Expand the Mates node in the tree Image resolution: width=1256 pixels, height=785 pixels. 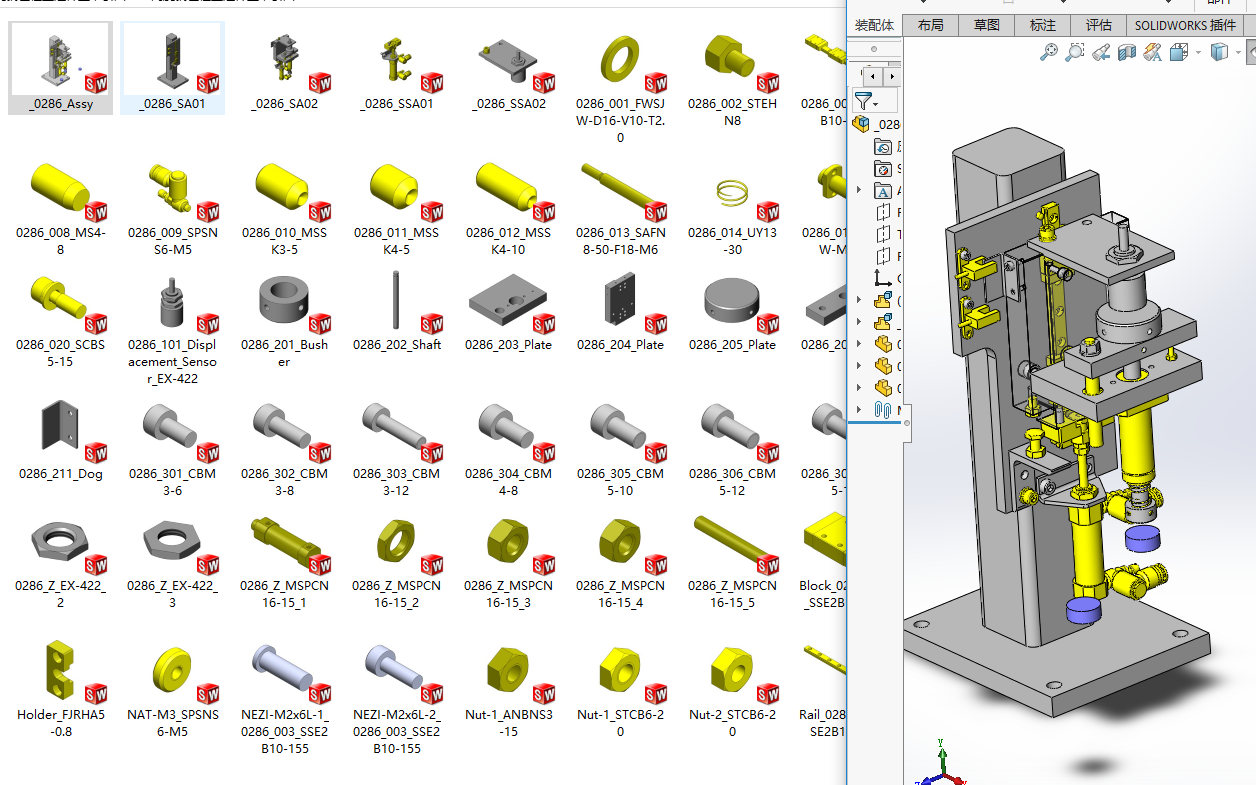859,410
